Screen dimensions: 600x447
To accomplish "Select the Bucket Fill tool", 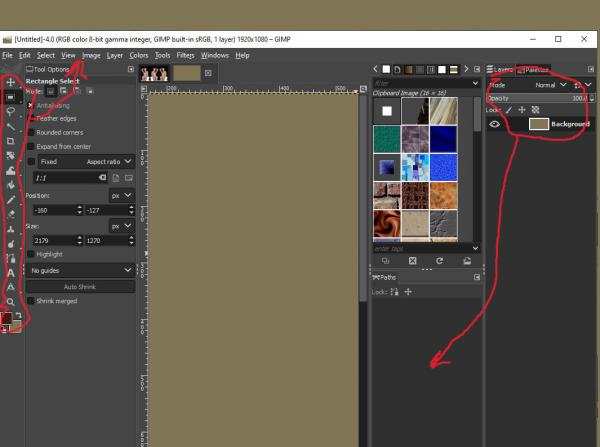I will [x=11, y=185].
